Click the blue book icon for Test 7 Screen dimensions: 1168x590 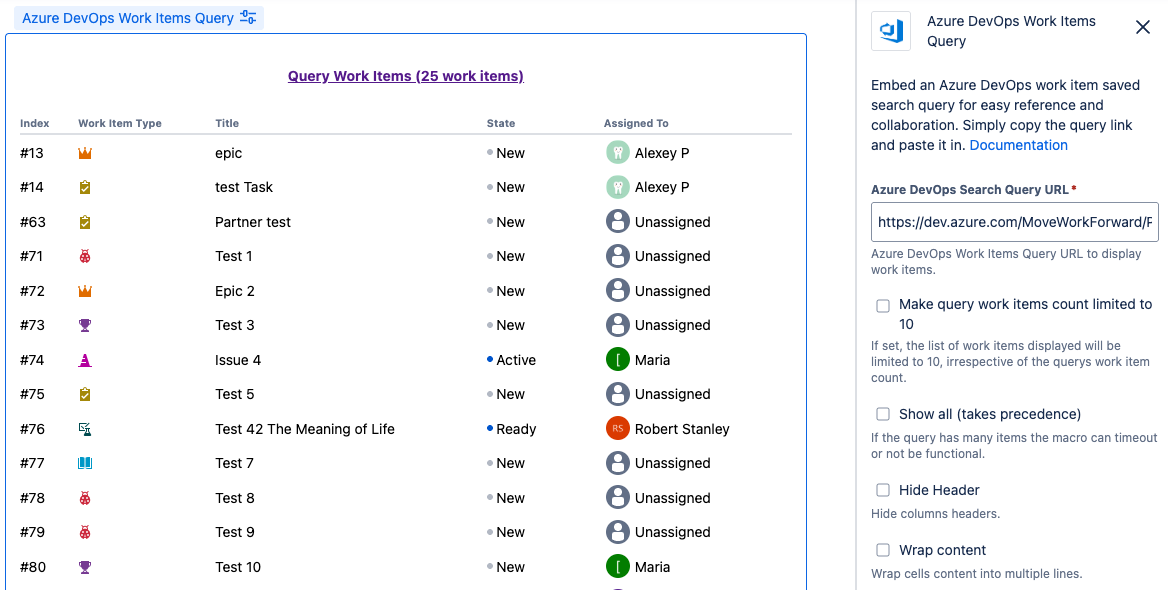[x=85, y=463]
